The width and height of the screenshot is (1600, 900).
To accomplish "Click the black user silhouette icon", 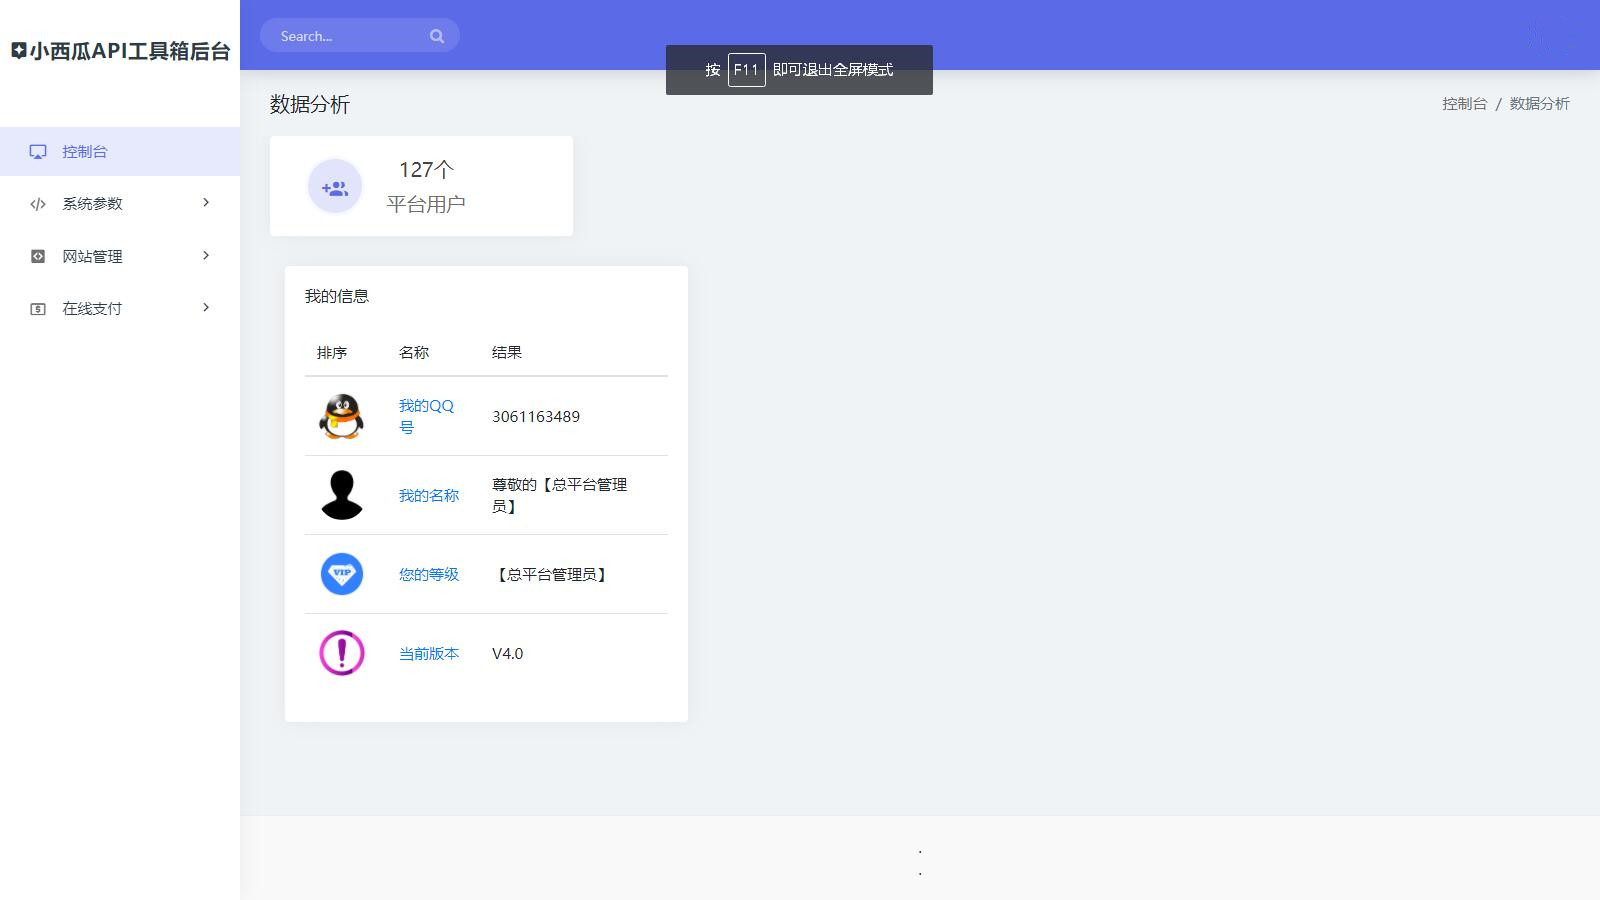I will pyautogui.click(x=341, y=495).
